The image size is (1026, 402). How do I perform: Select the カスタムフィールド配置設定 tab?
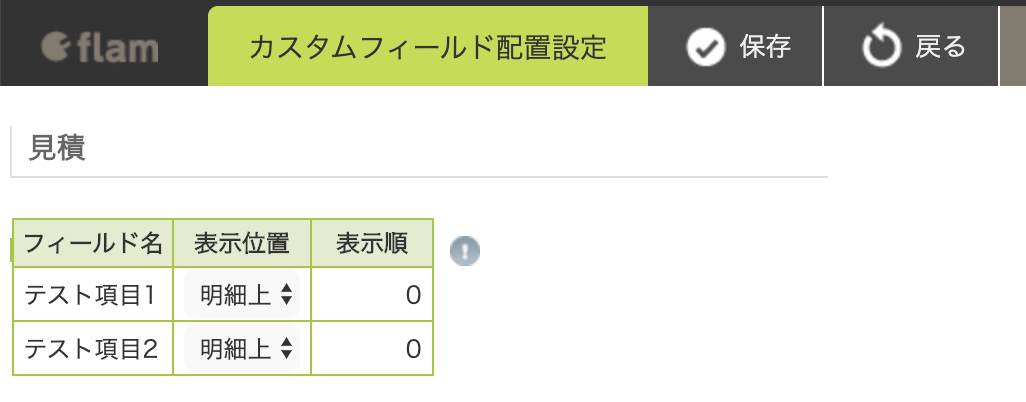(x=428, y=46)
